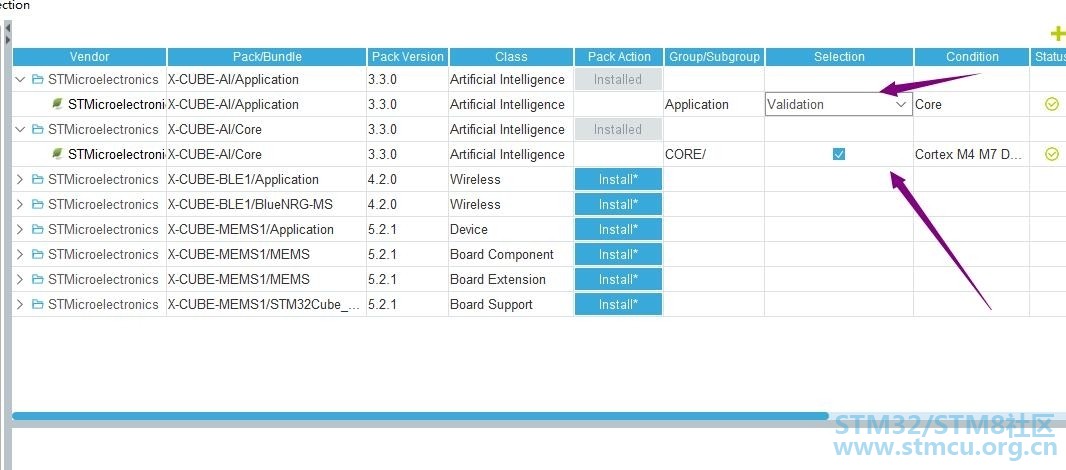Expand the X-CUBE-MEMS1/STM32Cube Board Support row
The width and height of the screenshot is (1066, 470).
[x=20, y=304]
